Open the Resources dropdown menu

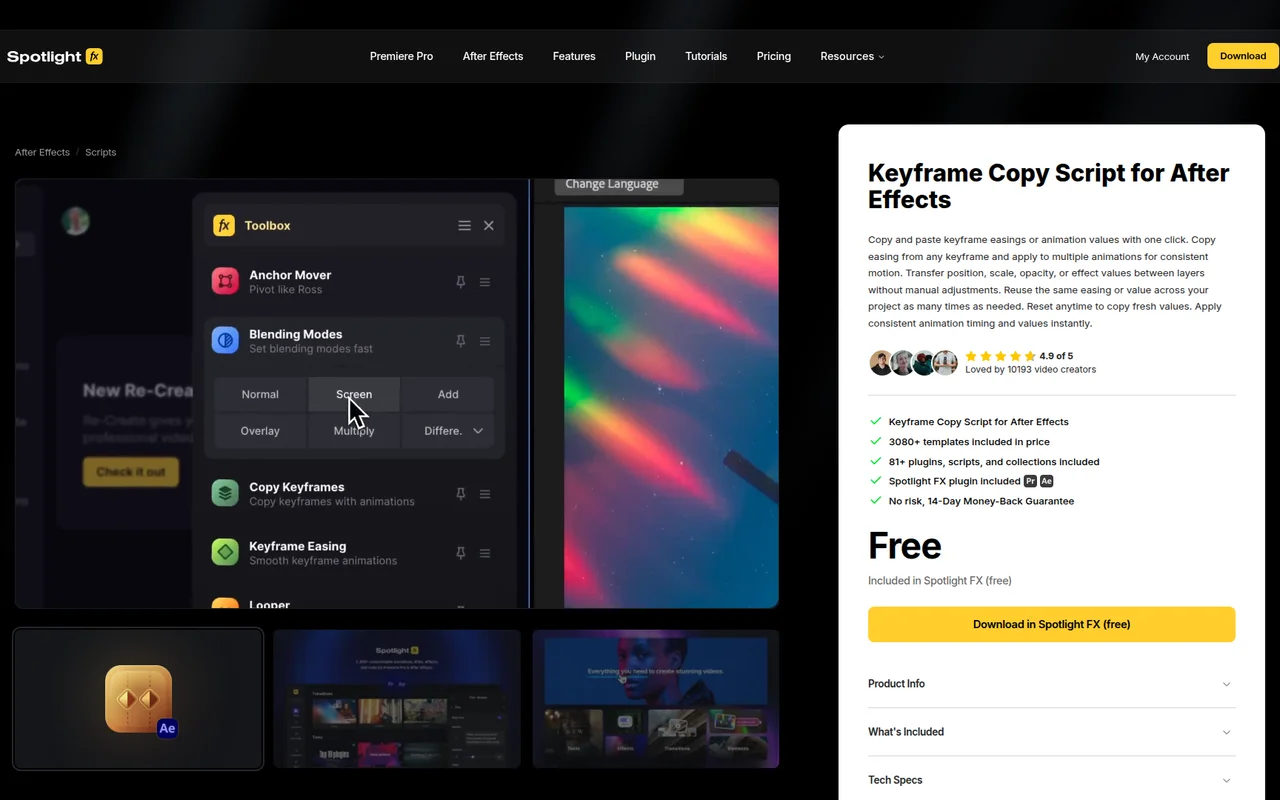(x=852, y=56)
